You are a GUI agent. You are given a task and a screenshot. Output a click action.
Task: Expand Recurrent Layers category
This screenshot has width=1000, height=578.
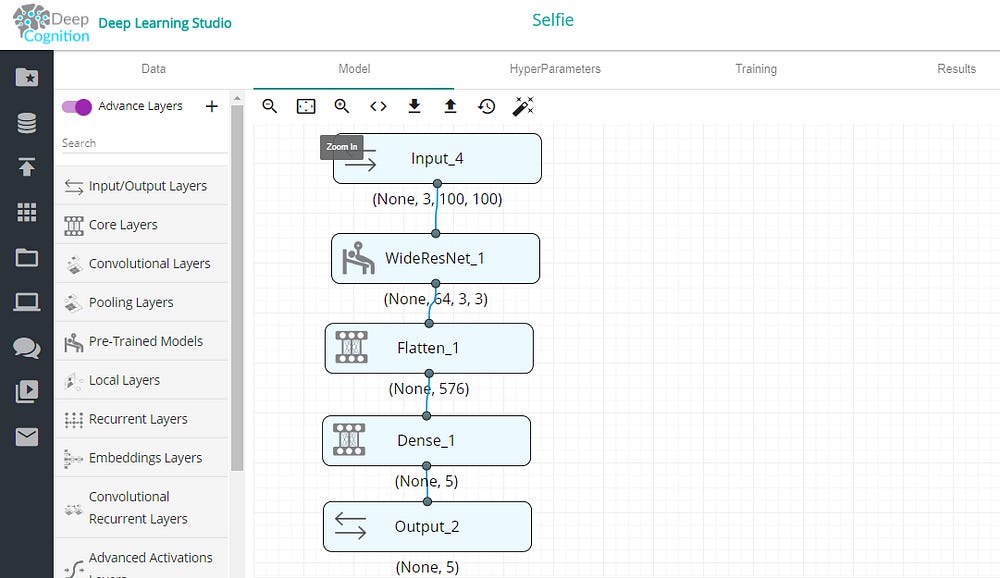click(x=142, y=419)
